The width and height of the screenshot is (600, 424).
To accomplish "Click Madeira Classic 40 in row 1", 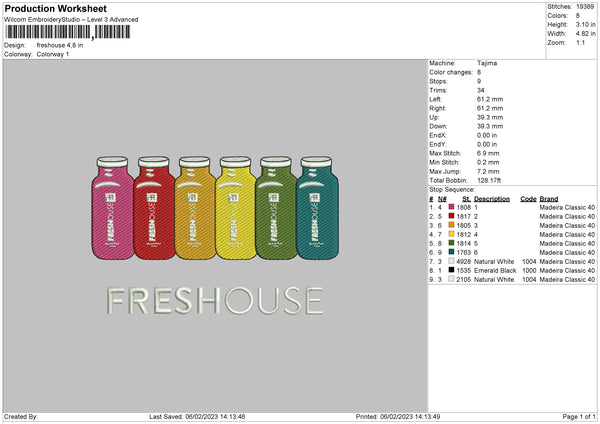I will [567, 207].
